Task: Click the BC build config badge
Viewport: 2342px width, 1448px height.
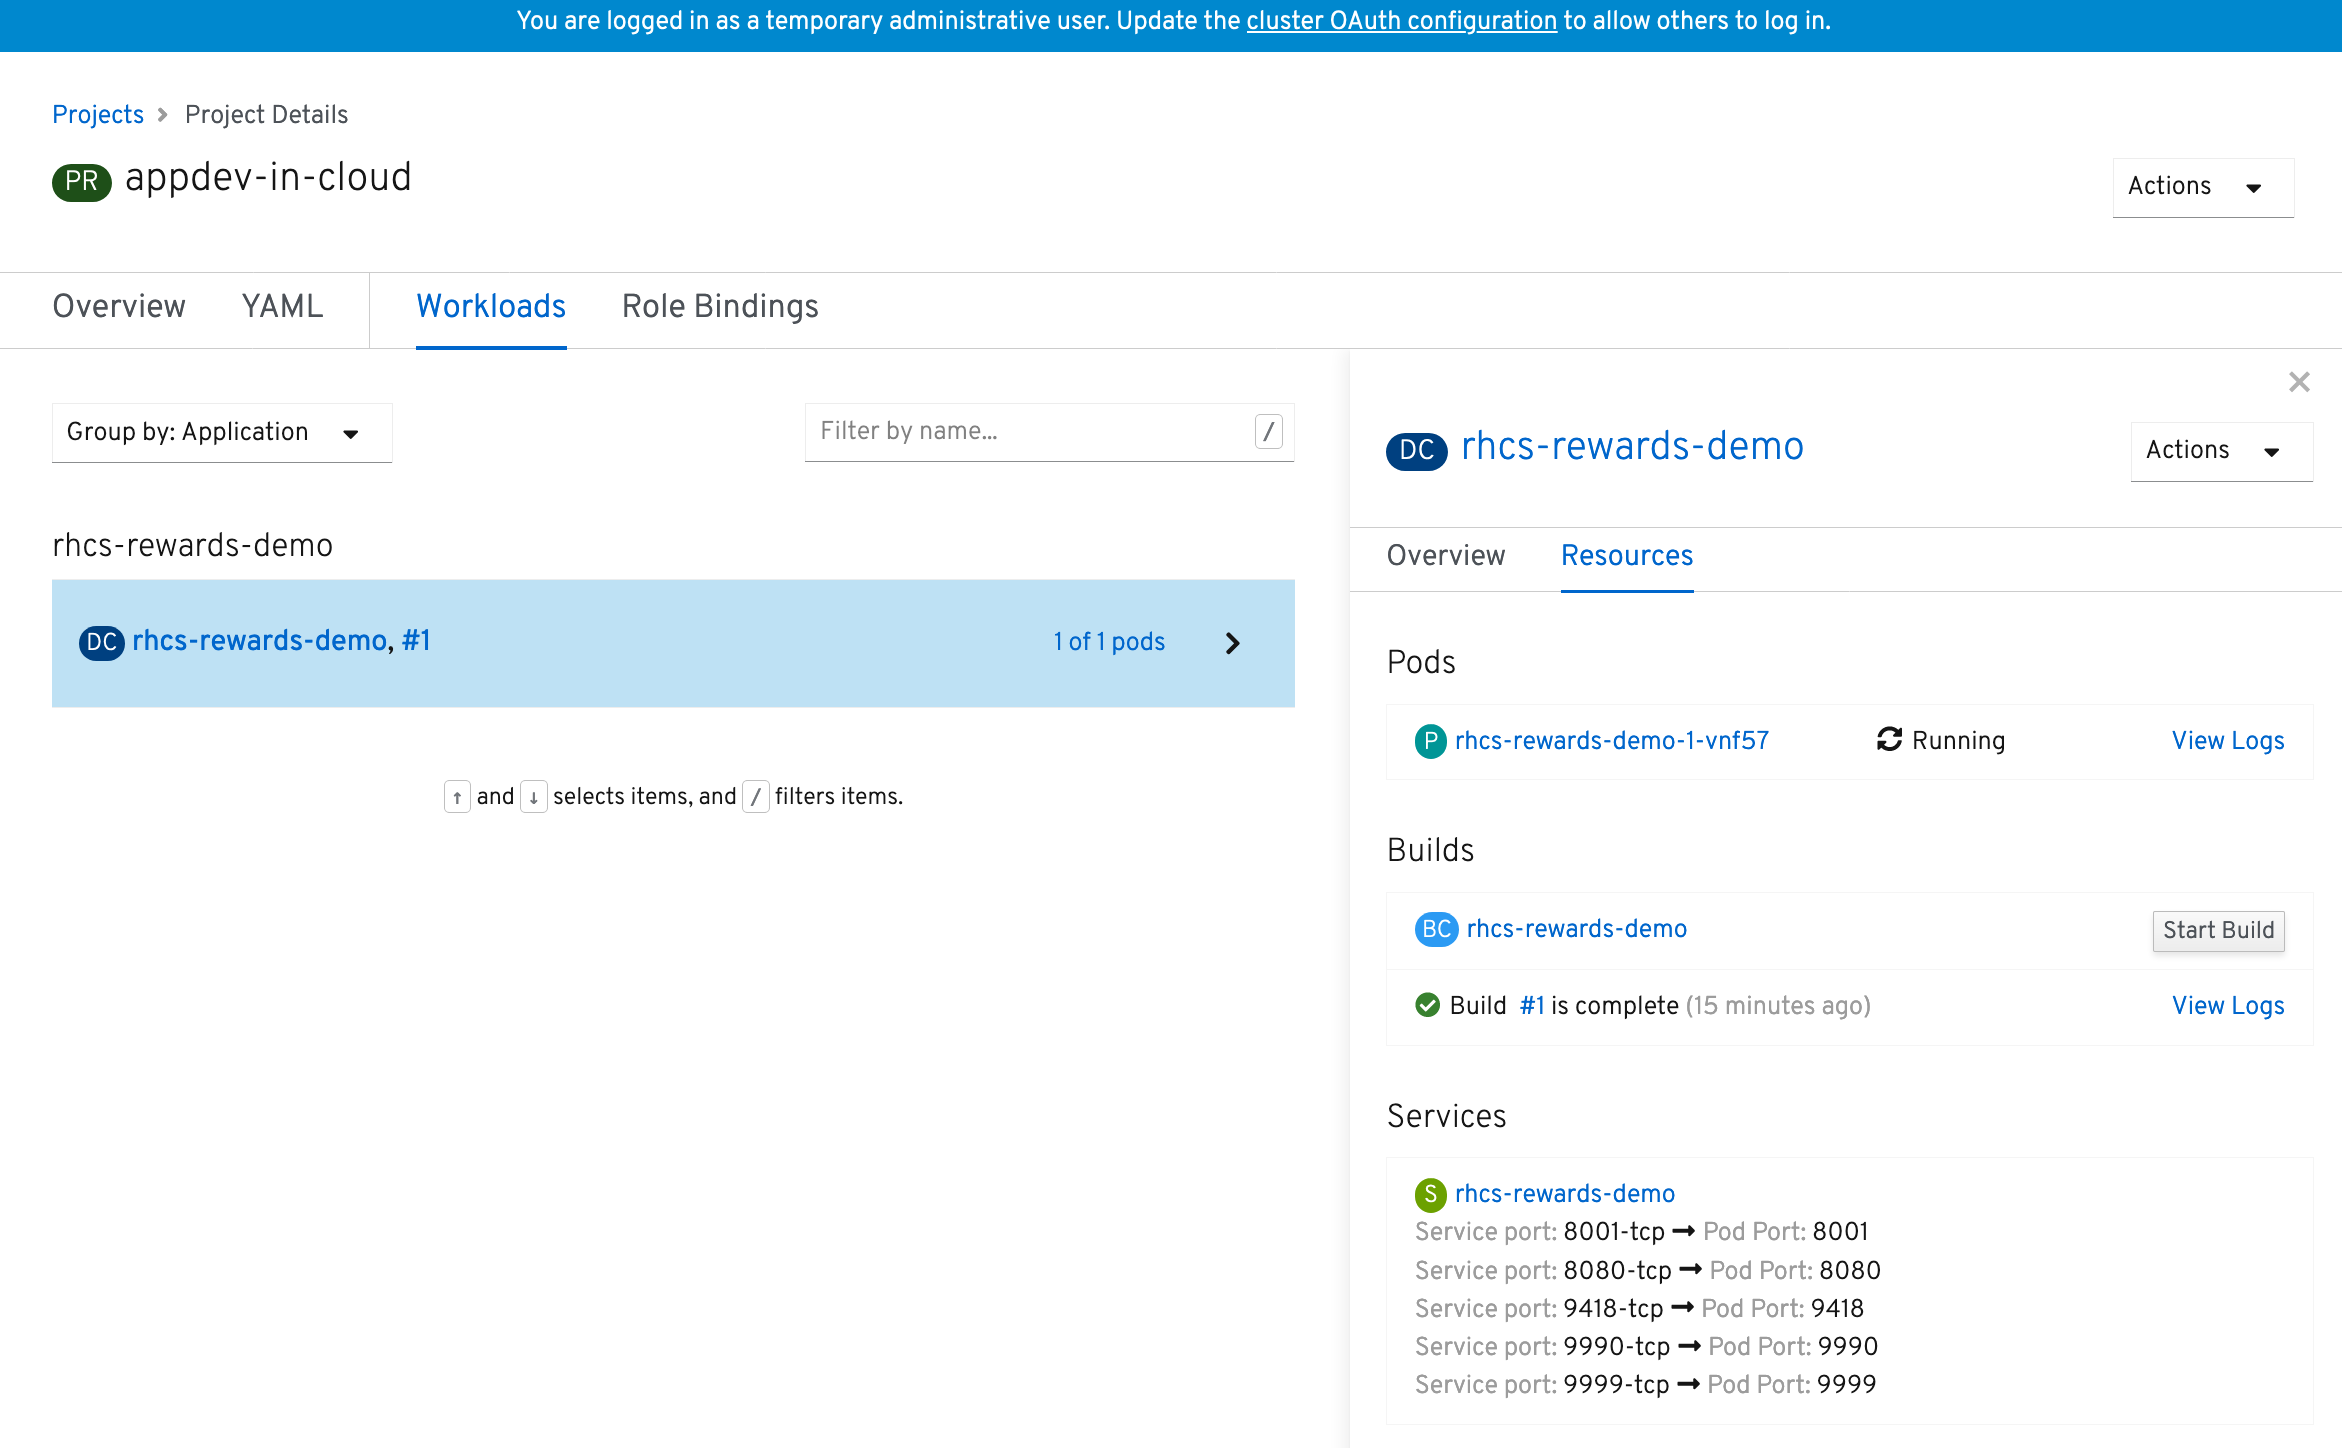Action: (x=1436, y=929)
